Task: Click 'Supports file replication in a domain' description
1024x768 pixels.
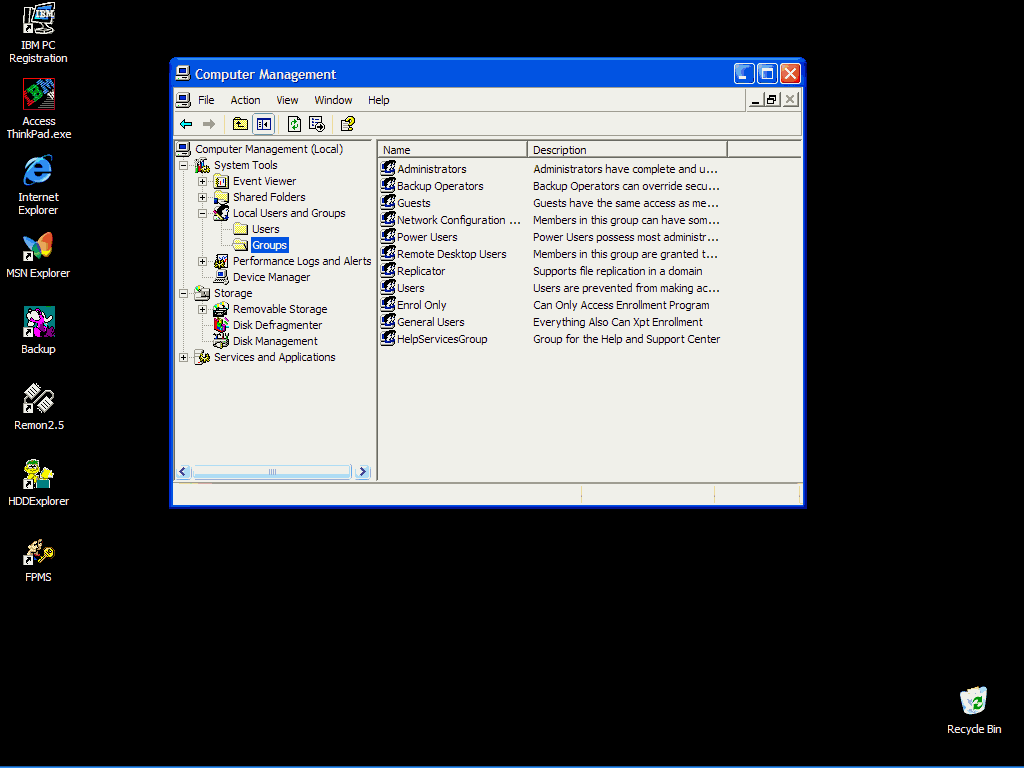Action: point(618,271)
